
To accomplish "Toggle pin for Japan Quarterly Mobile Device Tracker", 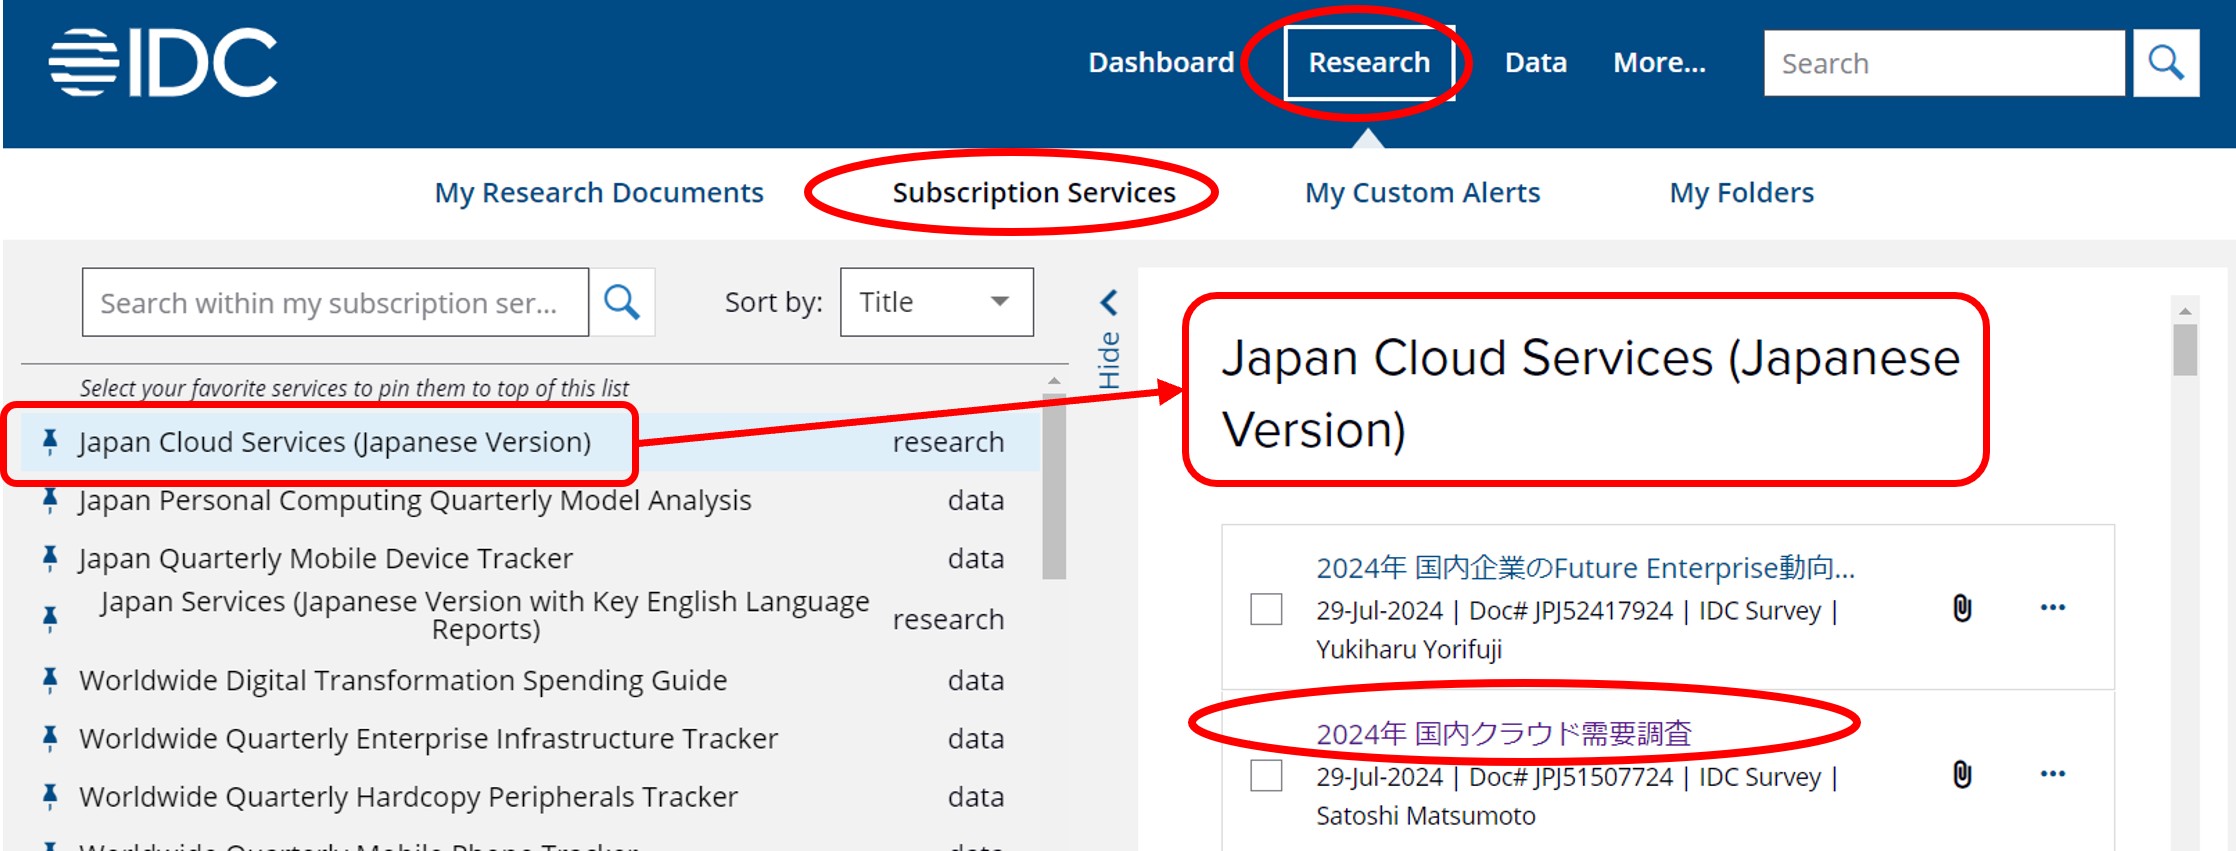I will point(50,558).
